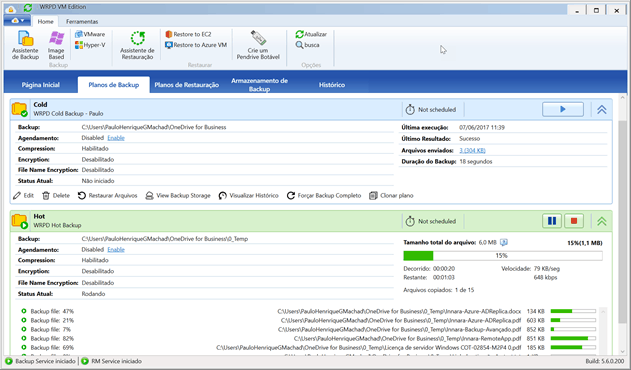
Task: Click the Cold plan backup path text
Action: tap(154, 127)
